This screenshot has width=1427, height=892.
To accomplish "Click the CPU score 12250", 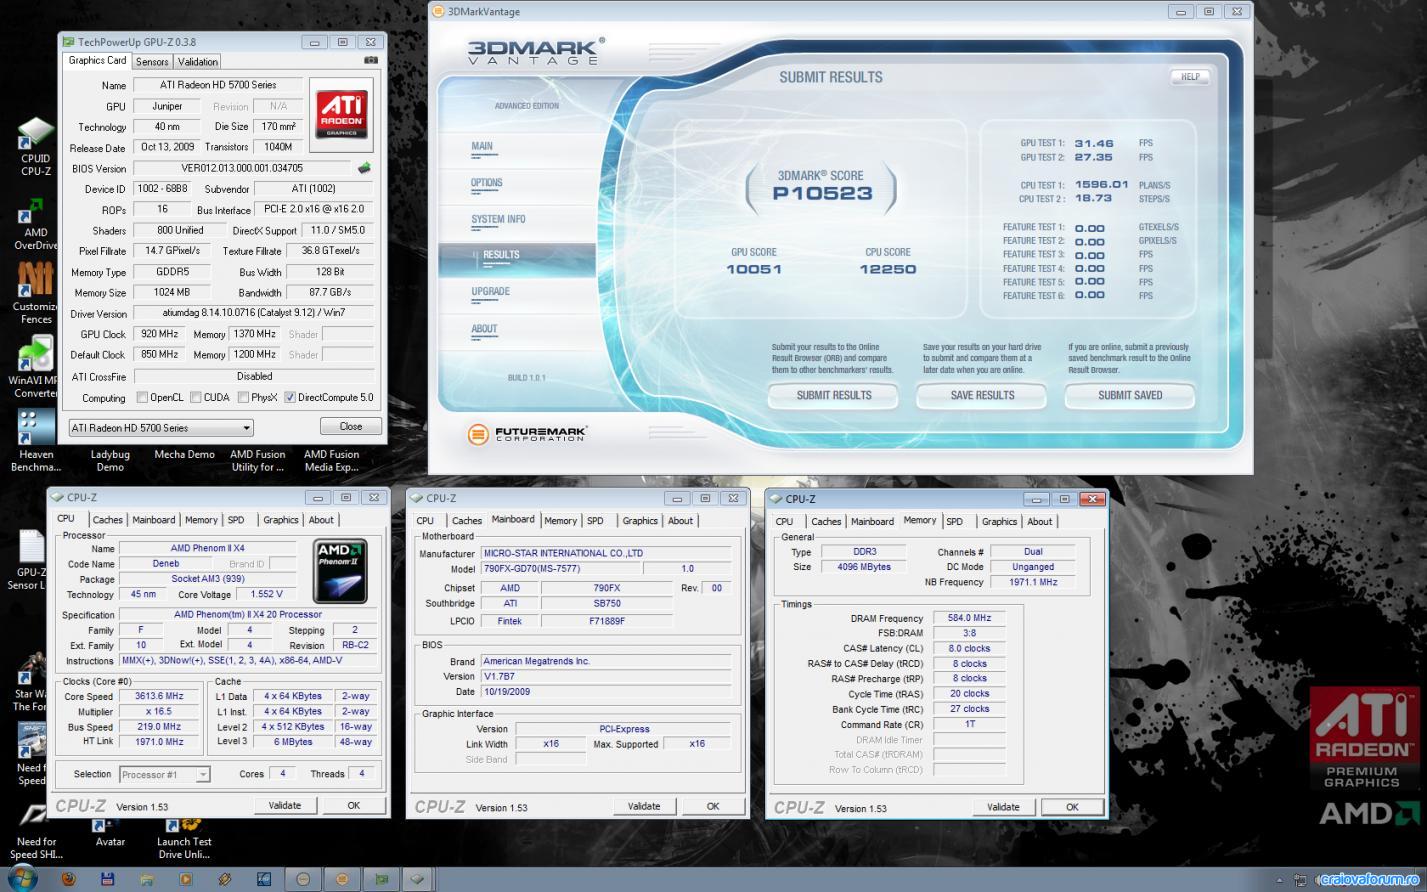I will click(888, 269).
